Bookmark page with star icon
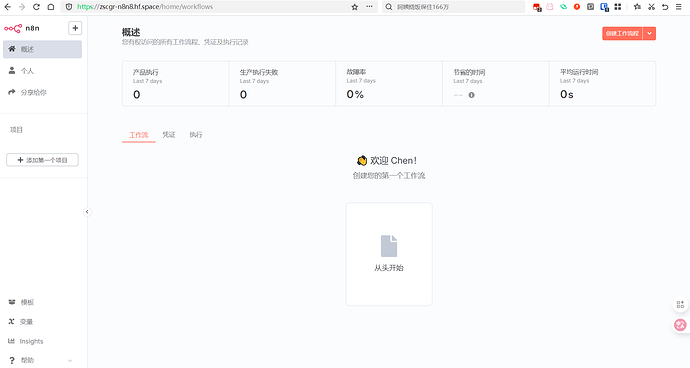690x368 pixels. pos(355,7)
